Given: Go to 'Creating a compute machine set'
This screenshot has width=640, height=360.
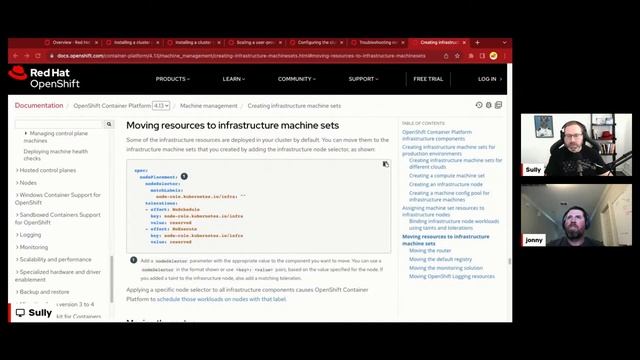Looking at the screenshot, I should pos(447,176).
